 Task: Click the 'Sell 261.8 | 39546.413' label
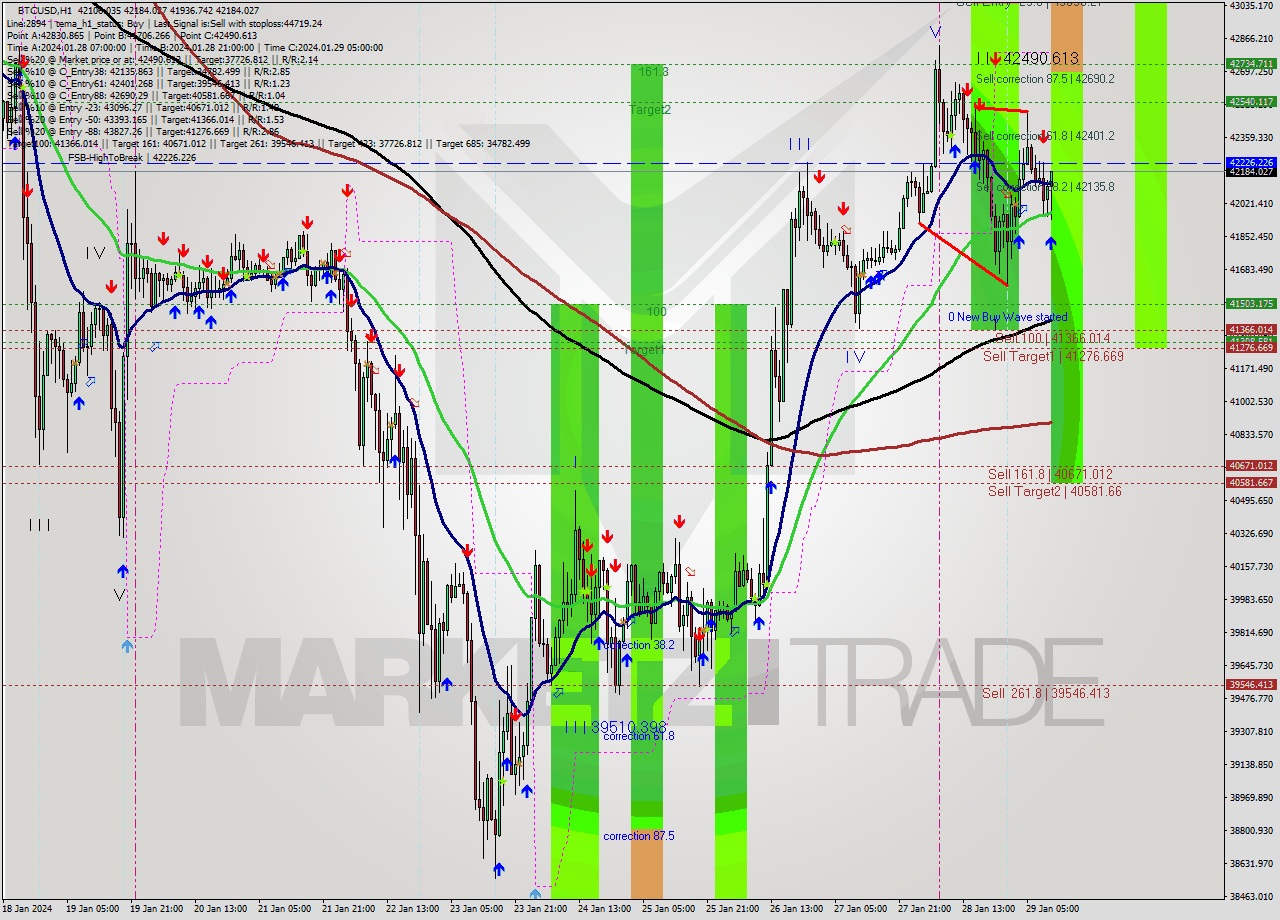click(x=1045, y=693)
